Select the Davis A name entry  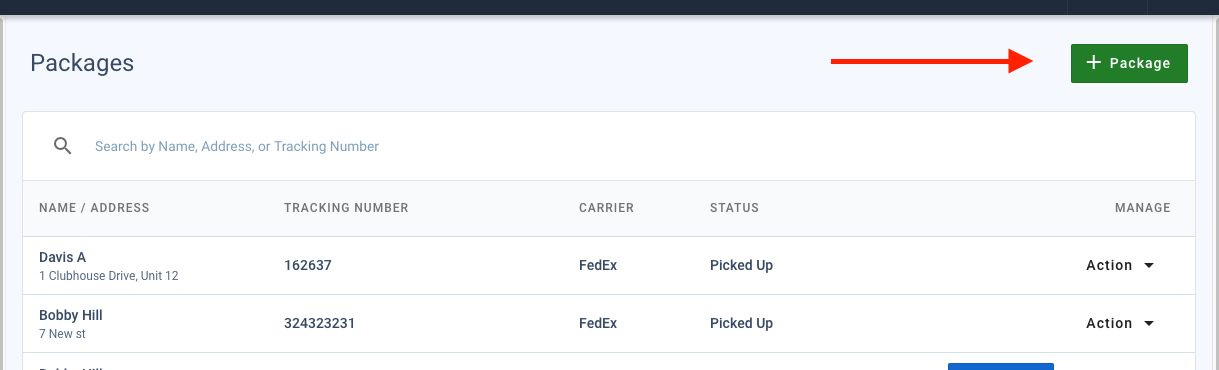[x=63, y=257]
